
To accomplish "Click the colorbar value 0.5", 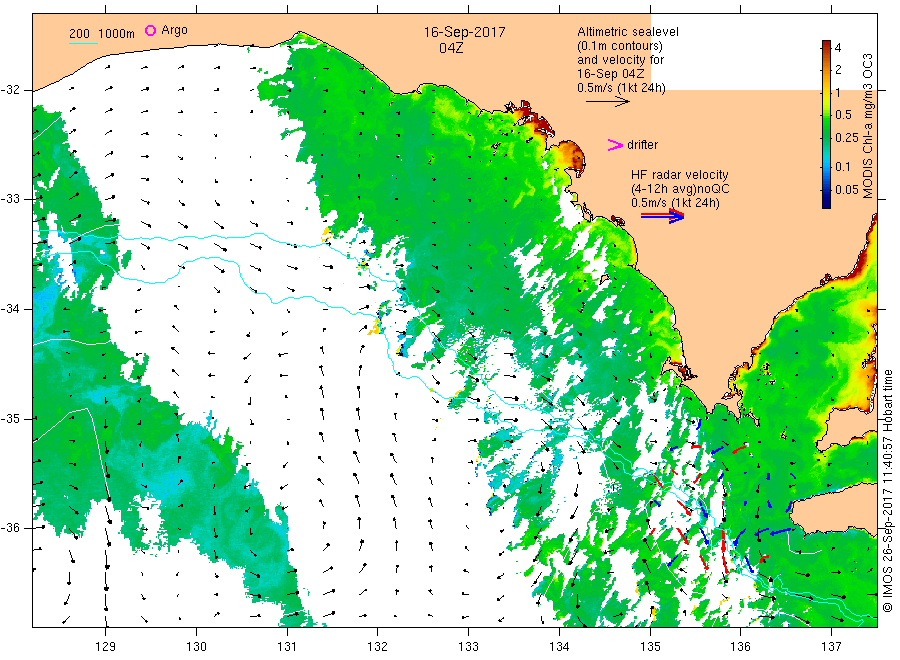I will (x=844, y=115).
